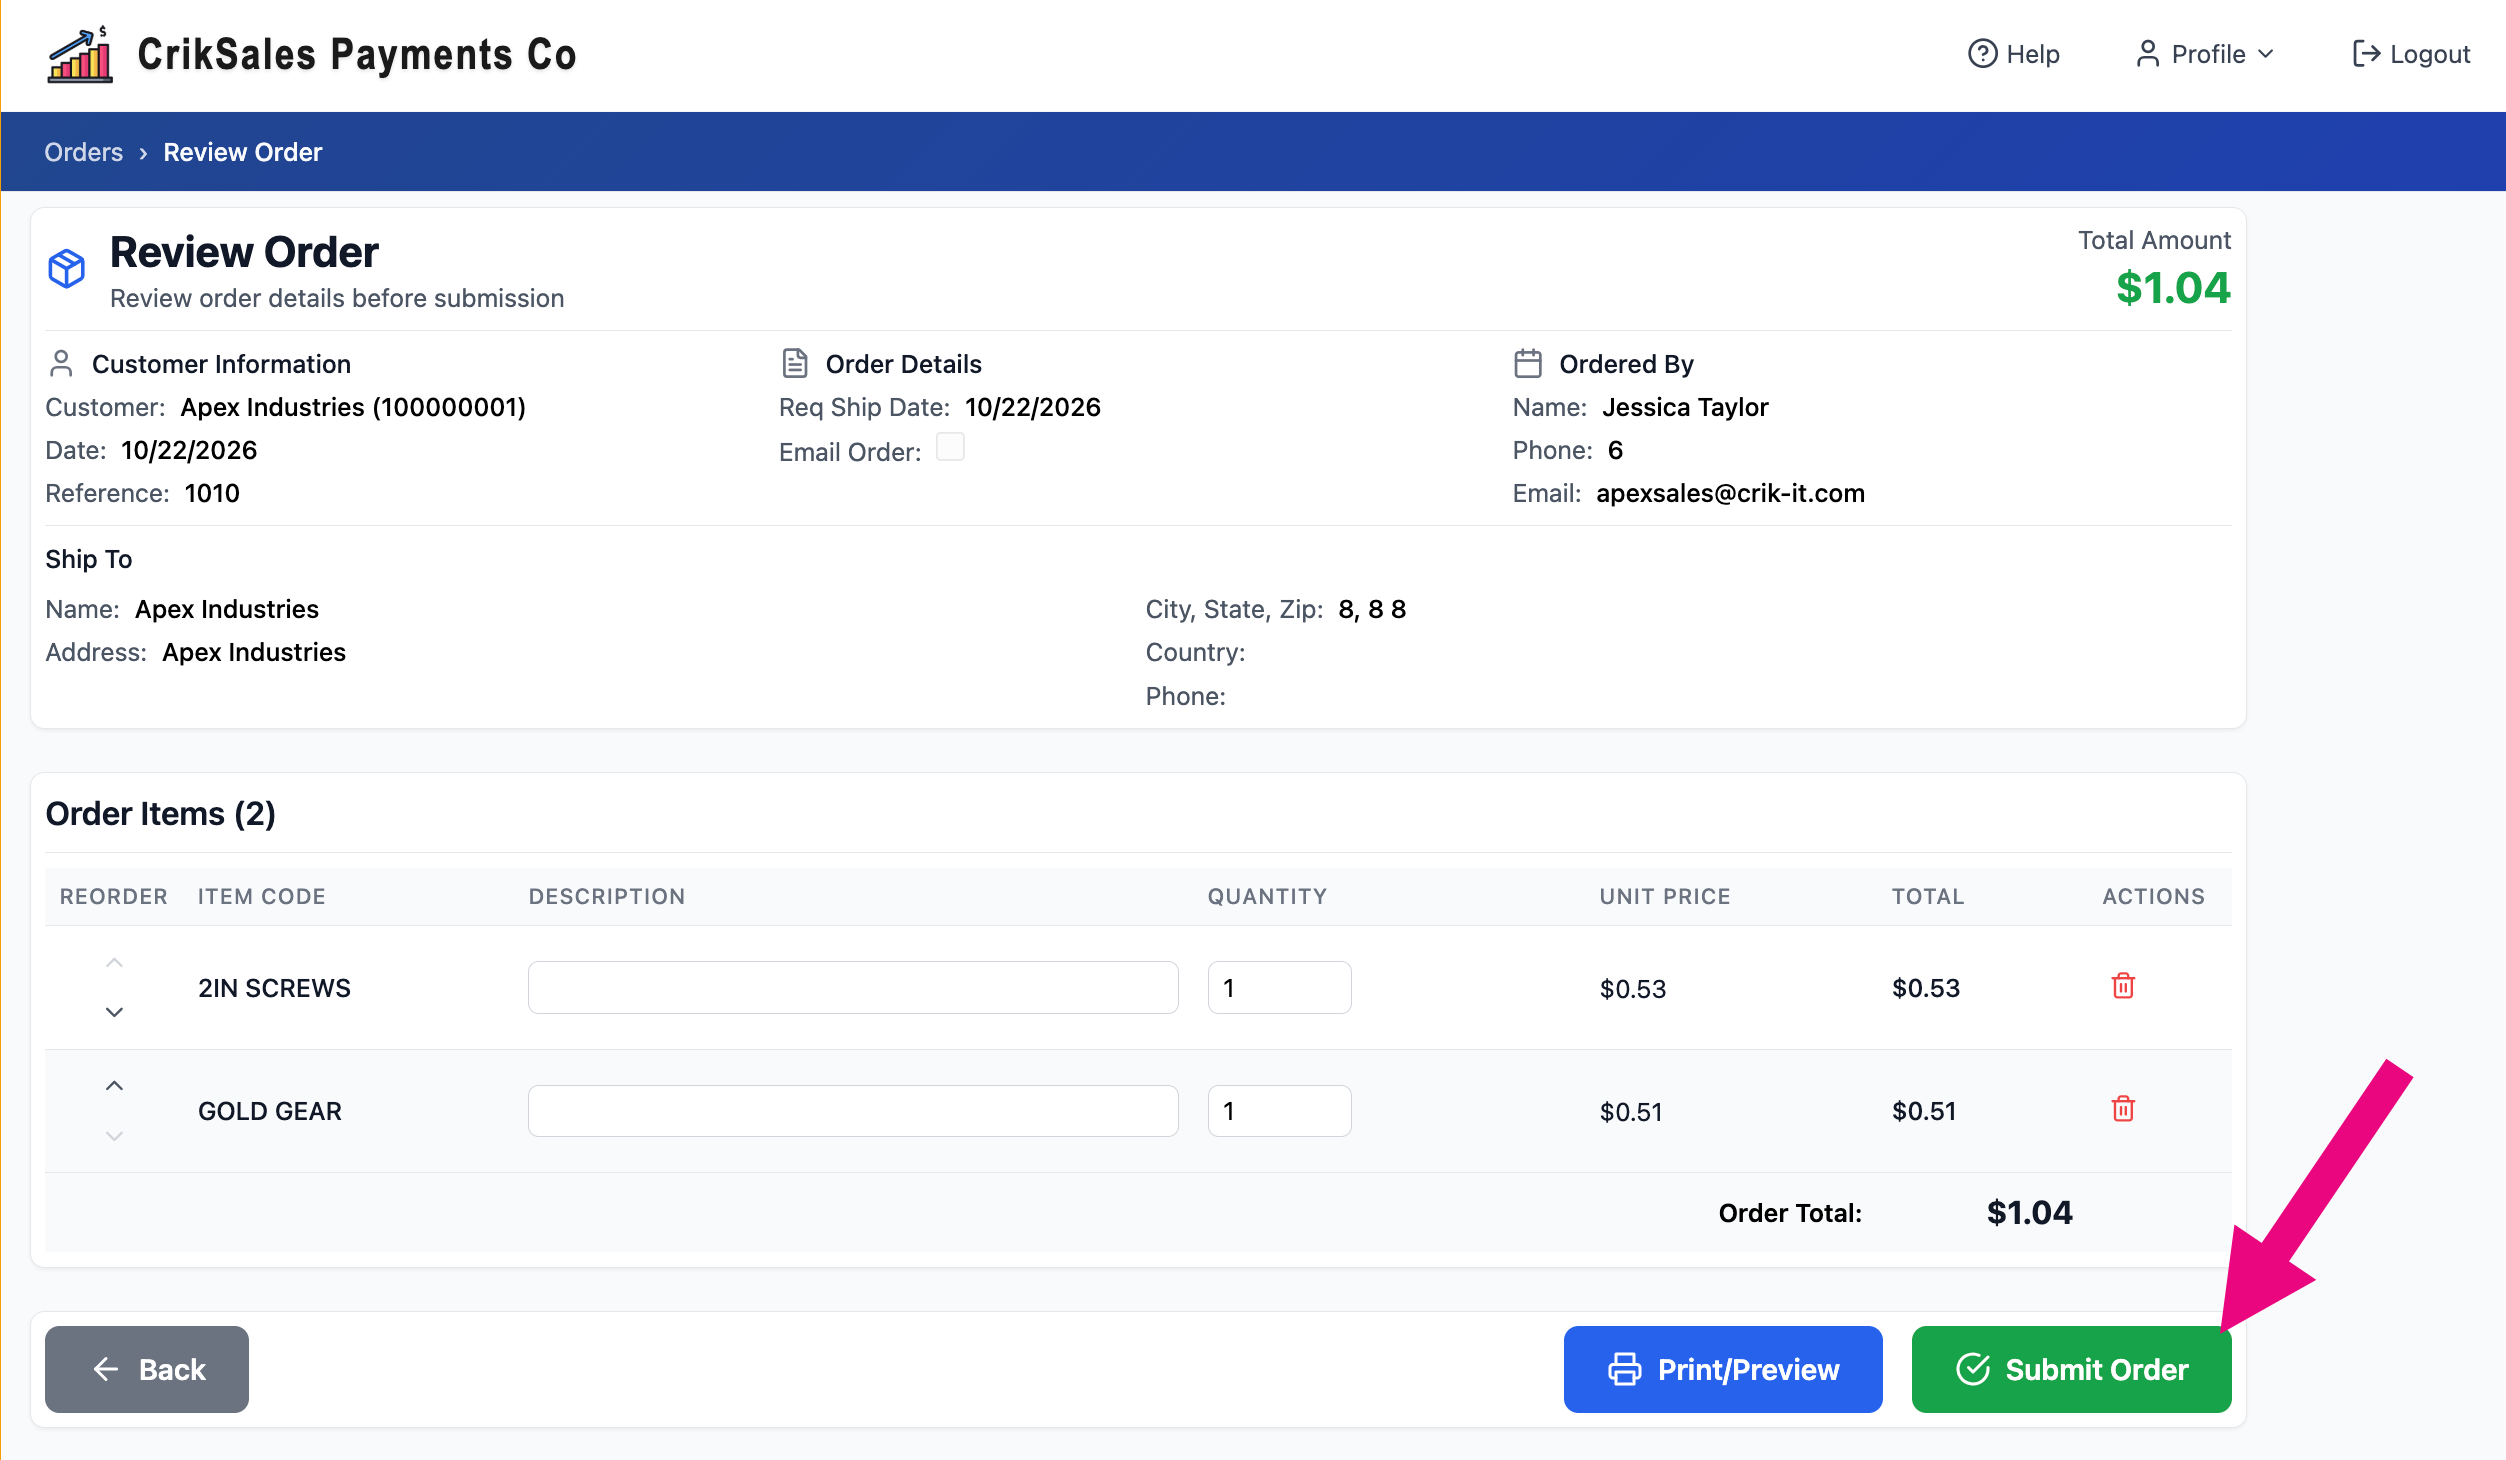
Task: Toggle the Email Order checkbox
Action: click(950, 447)
